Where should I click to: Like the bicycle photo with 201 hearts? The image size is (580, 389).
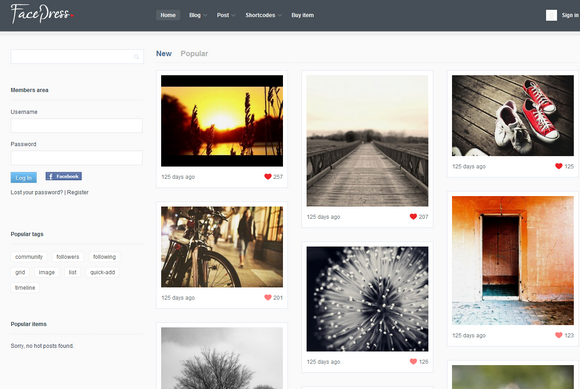tap(268, 297)
